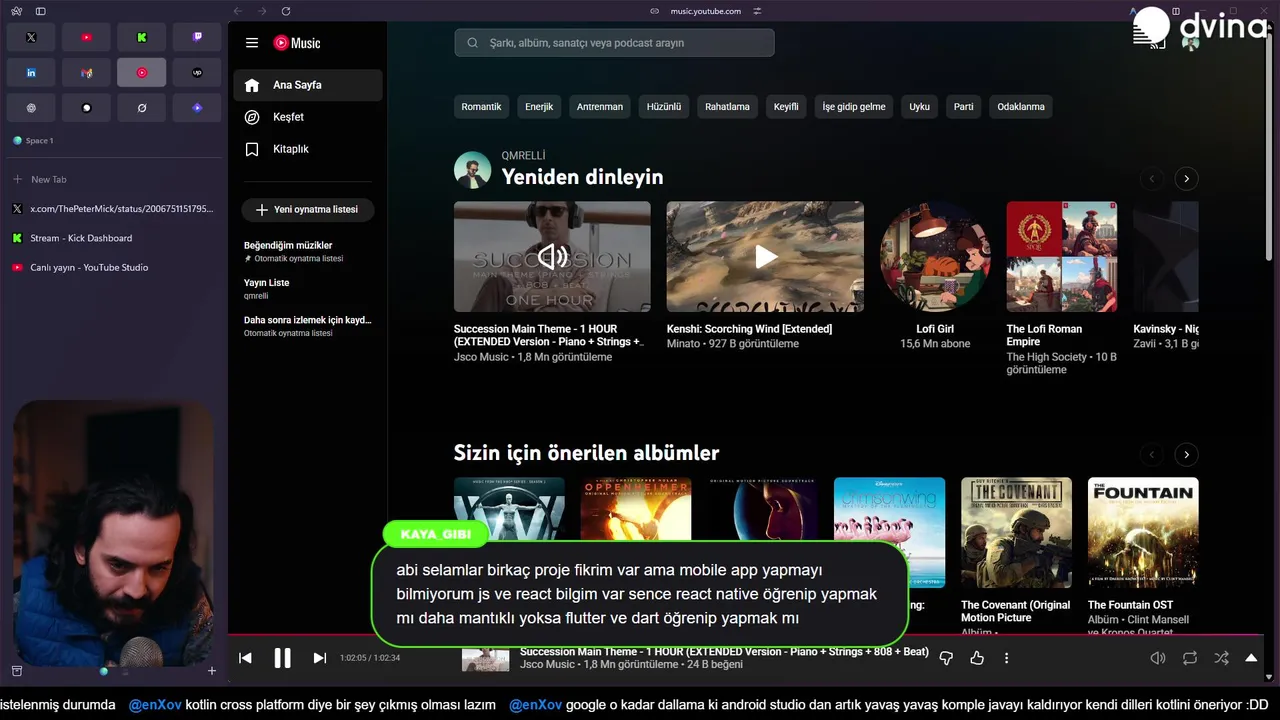
Task: Click the Yeni oynatma listesi button
Action: click(x=308, y=210)
